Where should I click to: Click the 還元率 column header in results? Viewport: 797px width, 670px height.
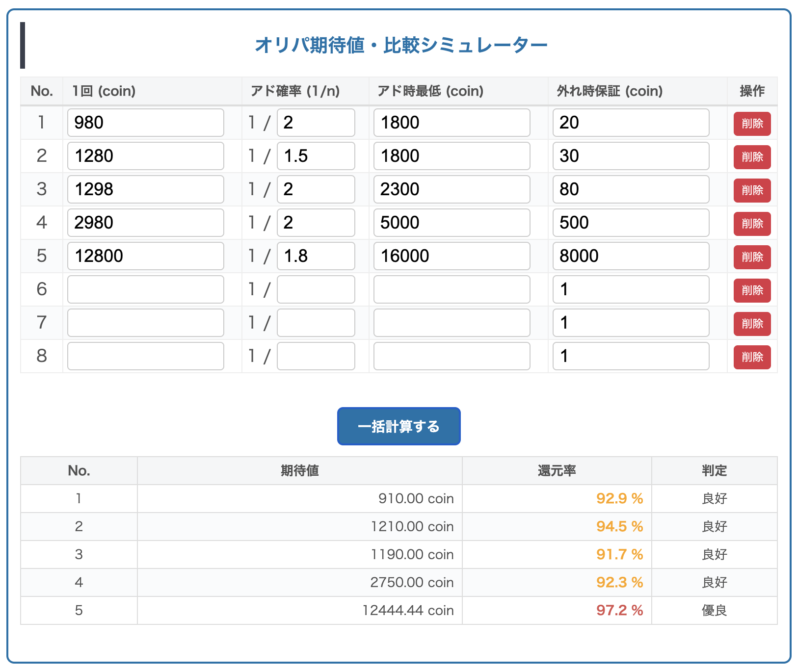[x=556, y=470]
